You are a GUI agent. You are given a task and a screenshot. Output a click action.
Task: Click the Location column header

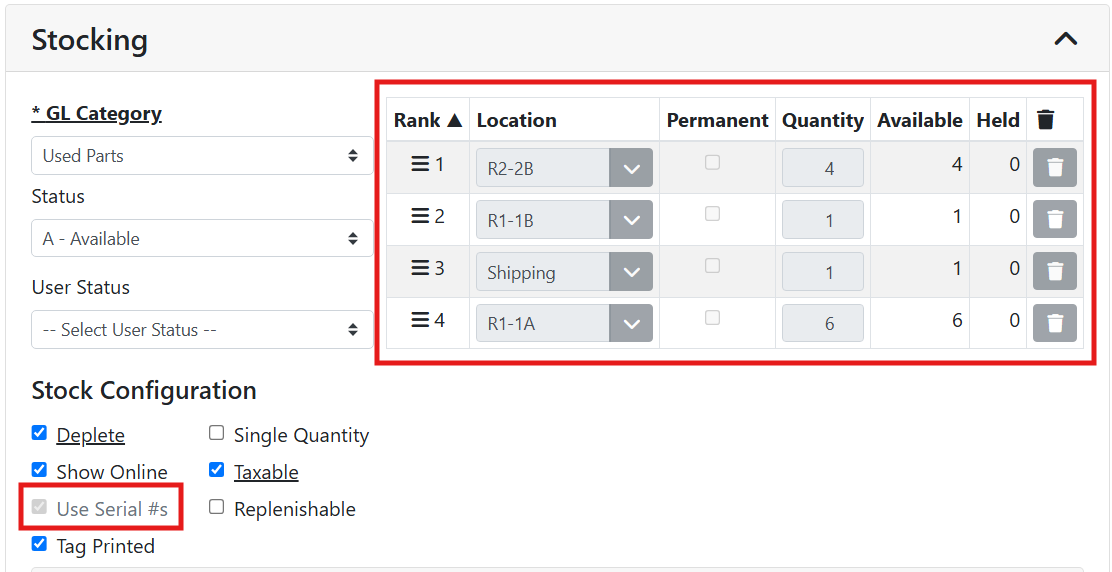(x=516, y=120)
